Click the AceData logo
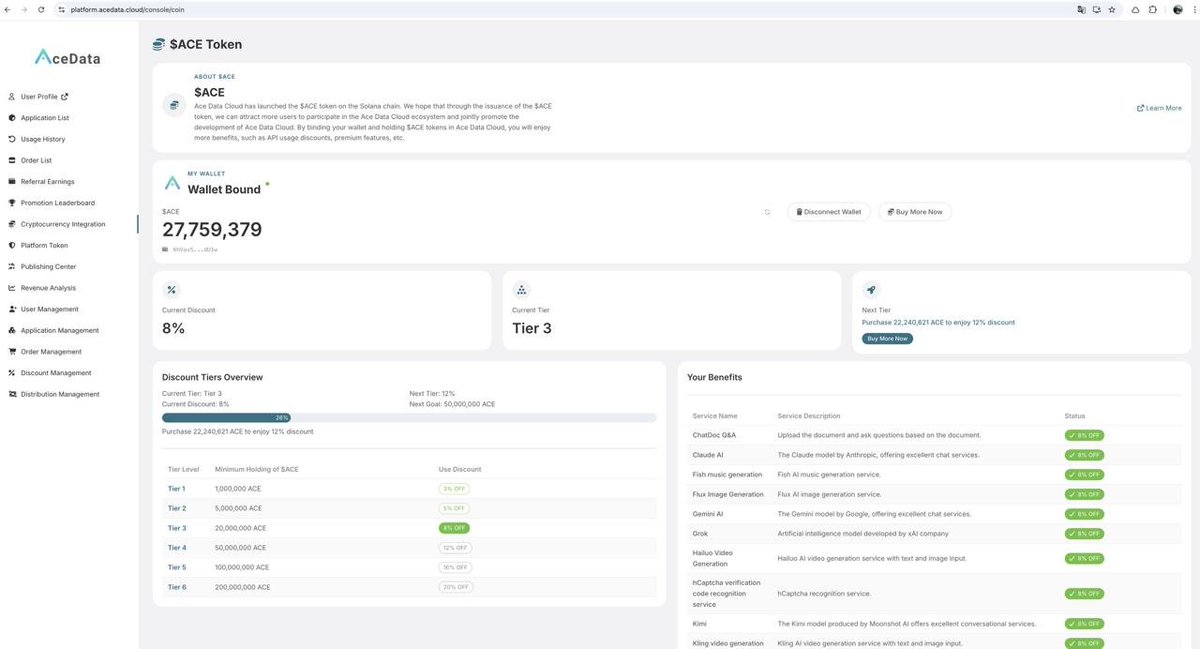Screen dimensions: 1200x649 [67, 57]
